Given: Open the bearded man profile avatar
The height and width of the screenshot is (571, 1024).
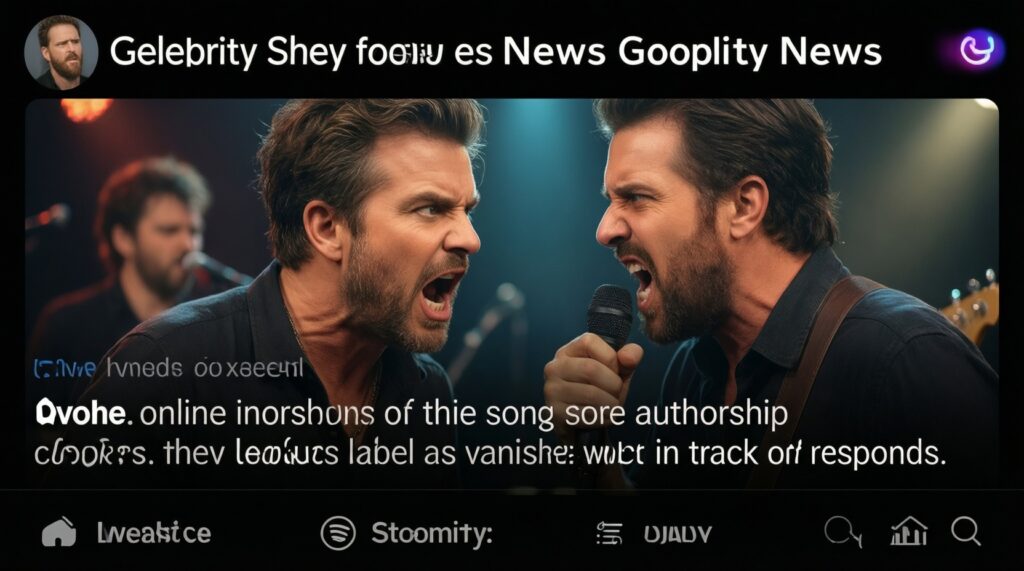Looking at the screenshot, I should [x=61, y=52].
